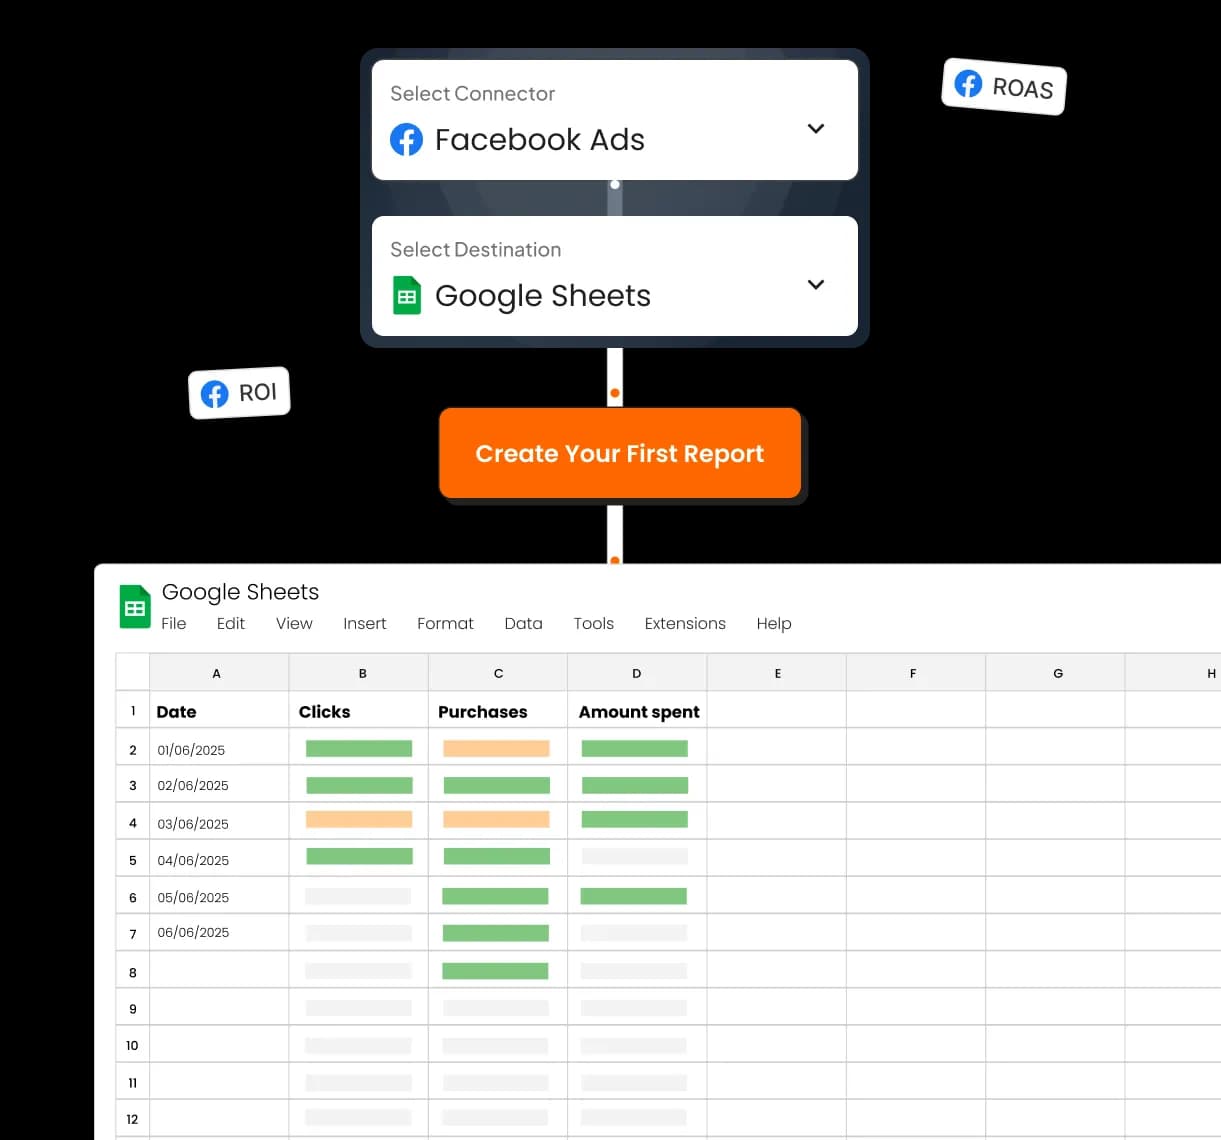Viewport: 1221px width, 1140px height.
Task: Click the Facebook icon in Select Connector
Action: click(x=406, y=139)
